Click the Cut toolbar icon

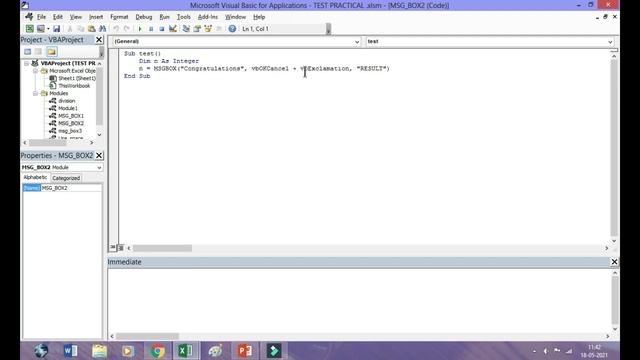[70, 29]
